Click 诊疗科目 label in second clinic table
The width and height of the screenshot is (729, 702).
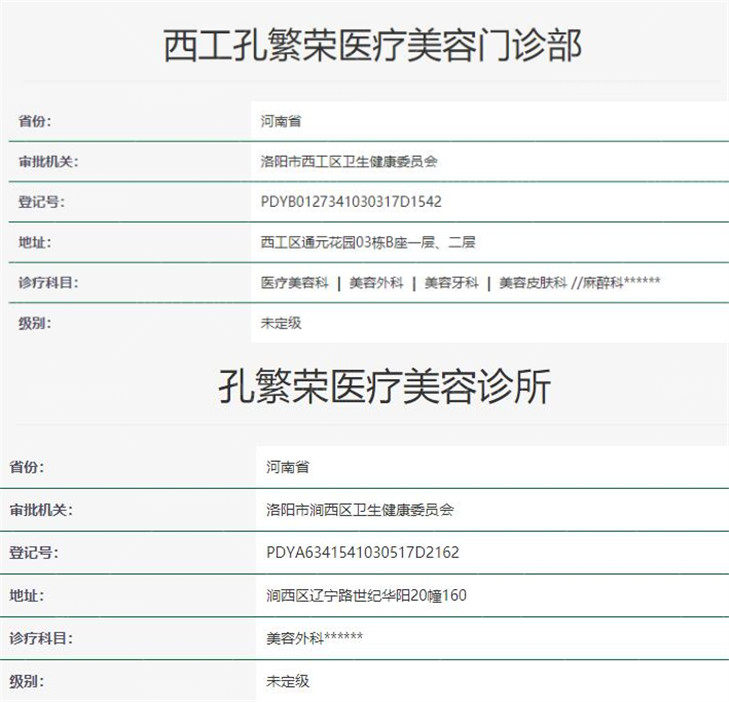41,638
